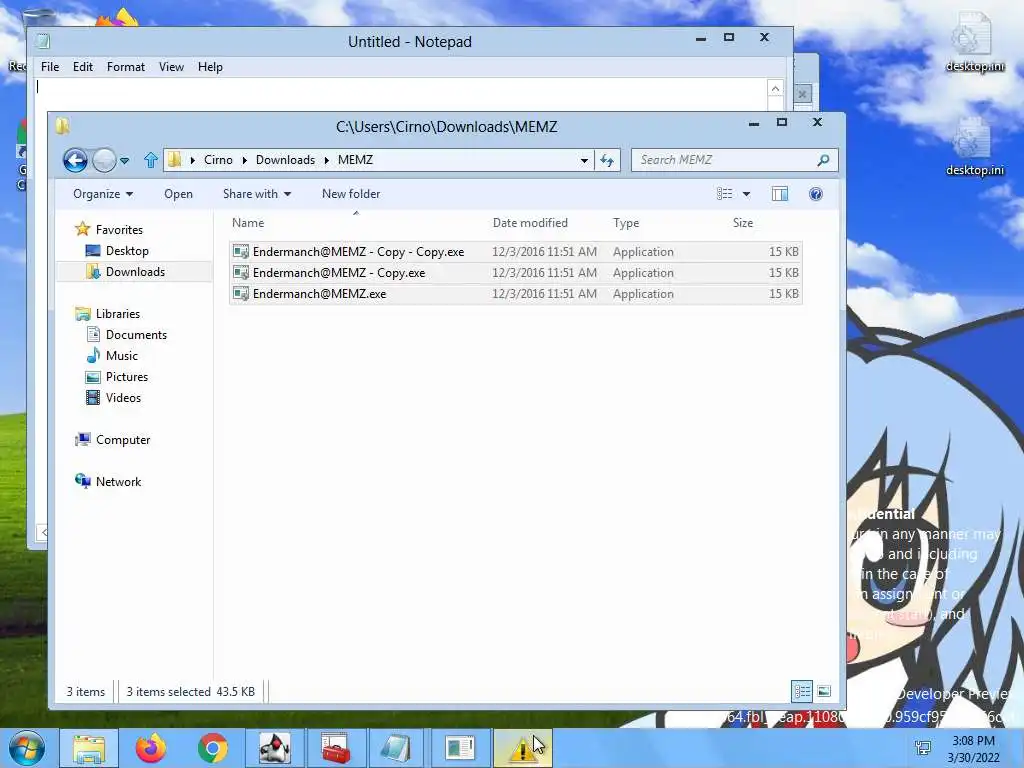The width and height of the screenshot is (1024, 768).
Task: Click inside the Notepad text area
Action: point(400,95)
